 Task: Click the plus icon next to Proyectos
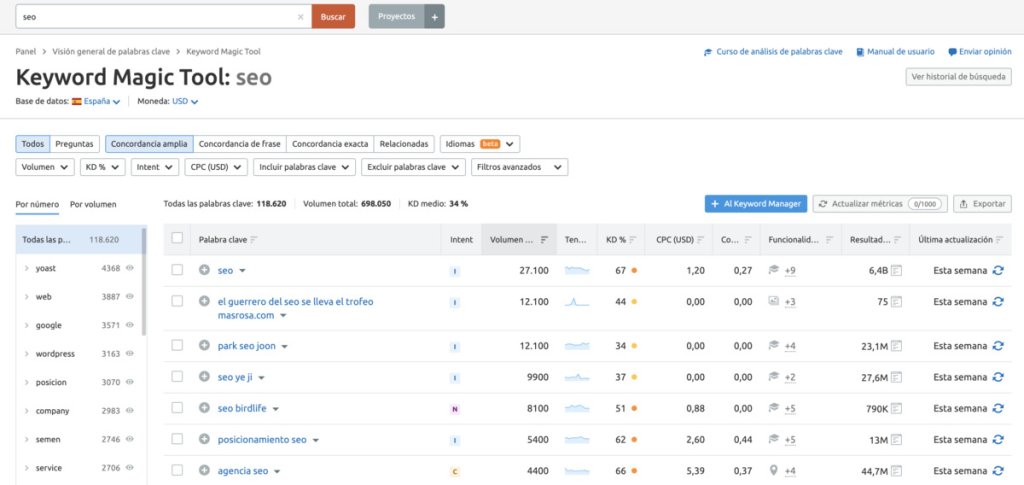(435, 17)
